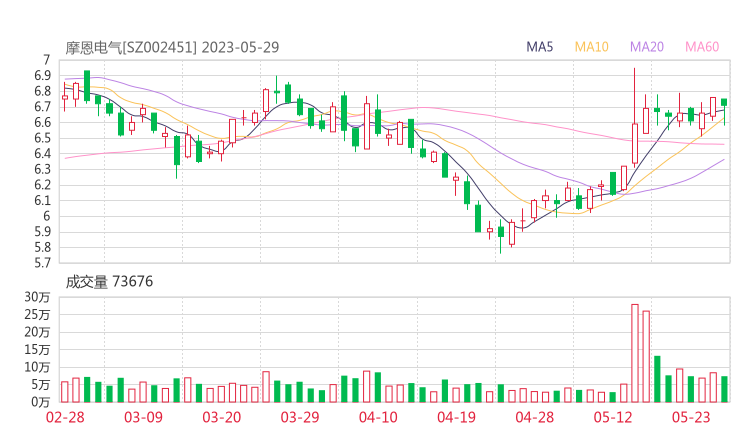740x440 pixels.
Task: Click the 04-19 date label
Action: 456,417
